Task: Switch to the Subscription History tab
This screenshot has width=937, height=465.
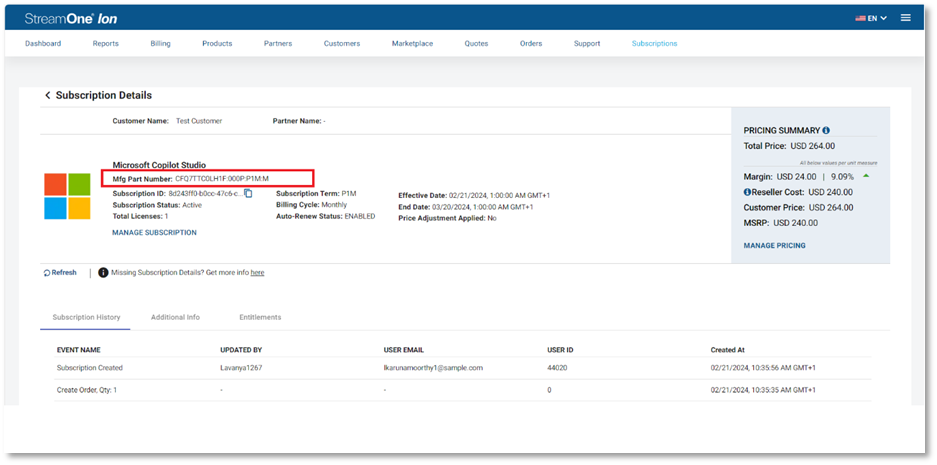Action: (85, 317)
